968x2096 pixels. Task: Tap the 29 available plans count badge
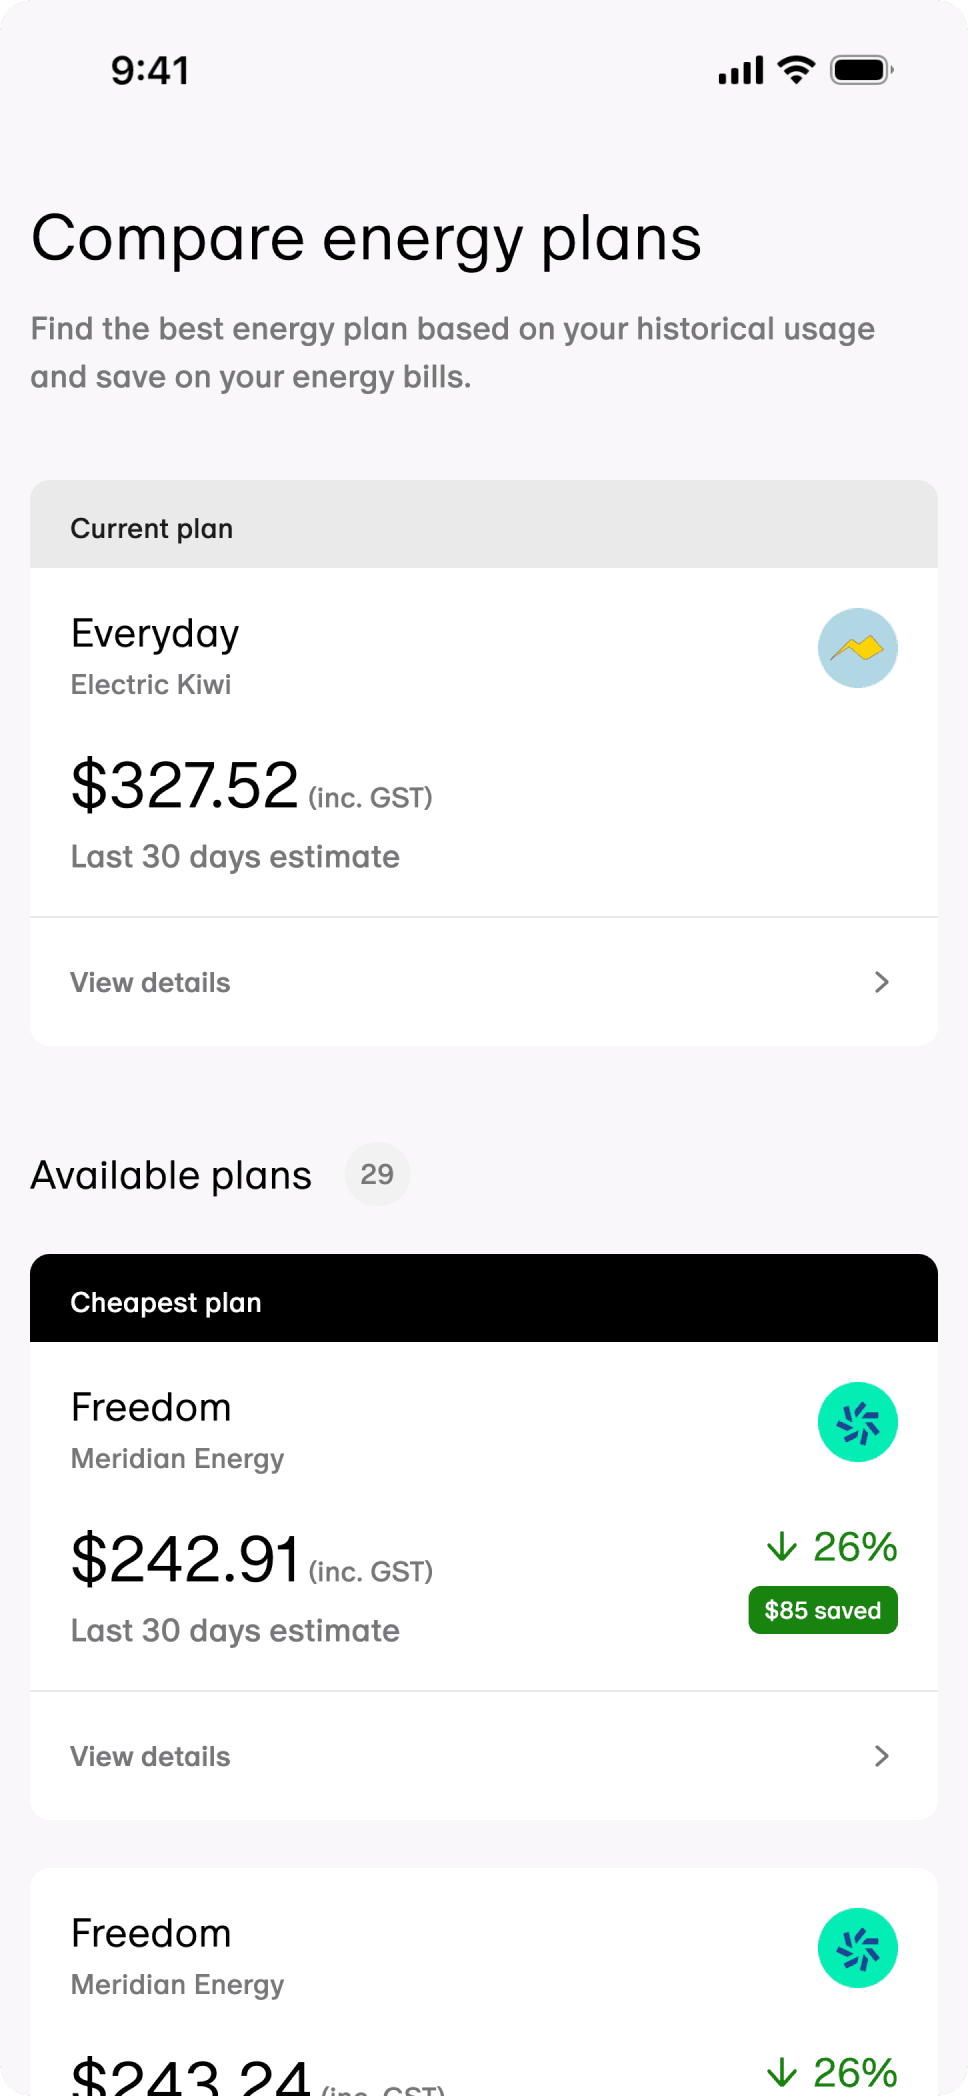(377, 1174)
